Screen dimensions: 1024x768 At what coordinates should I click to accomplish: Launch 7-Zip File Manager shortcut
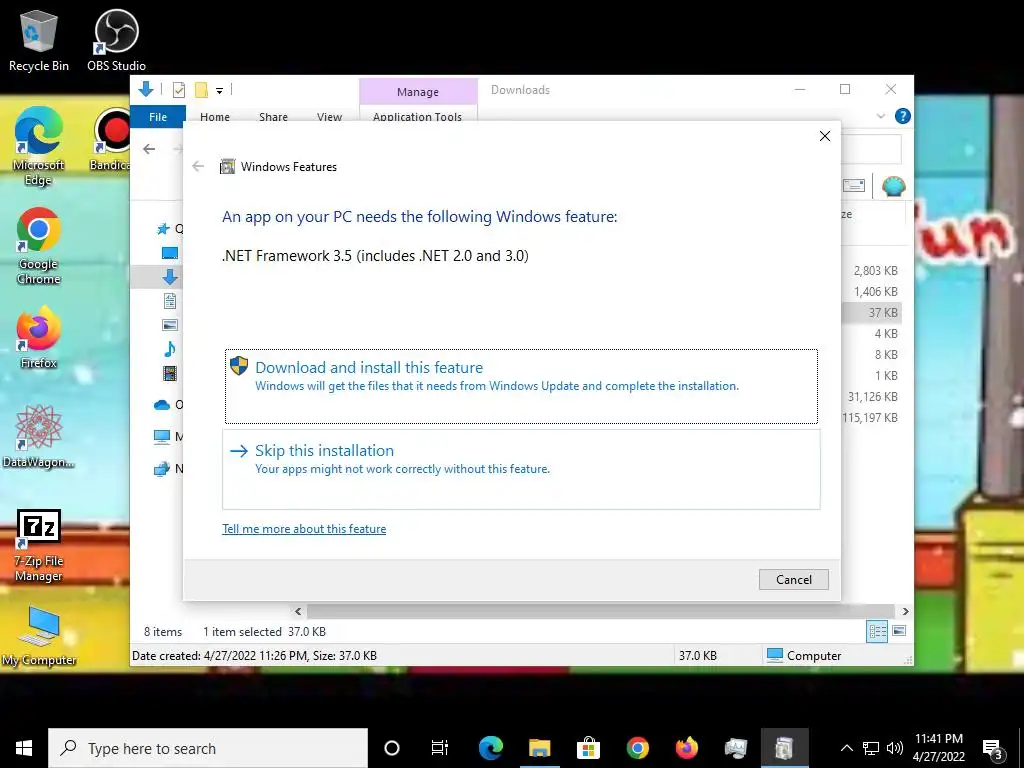[39, 545]
